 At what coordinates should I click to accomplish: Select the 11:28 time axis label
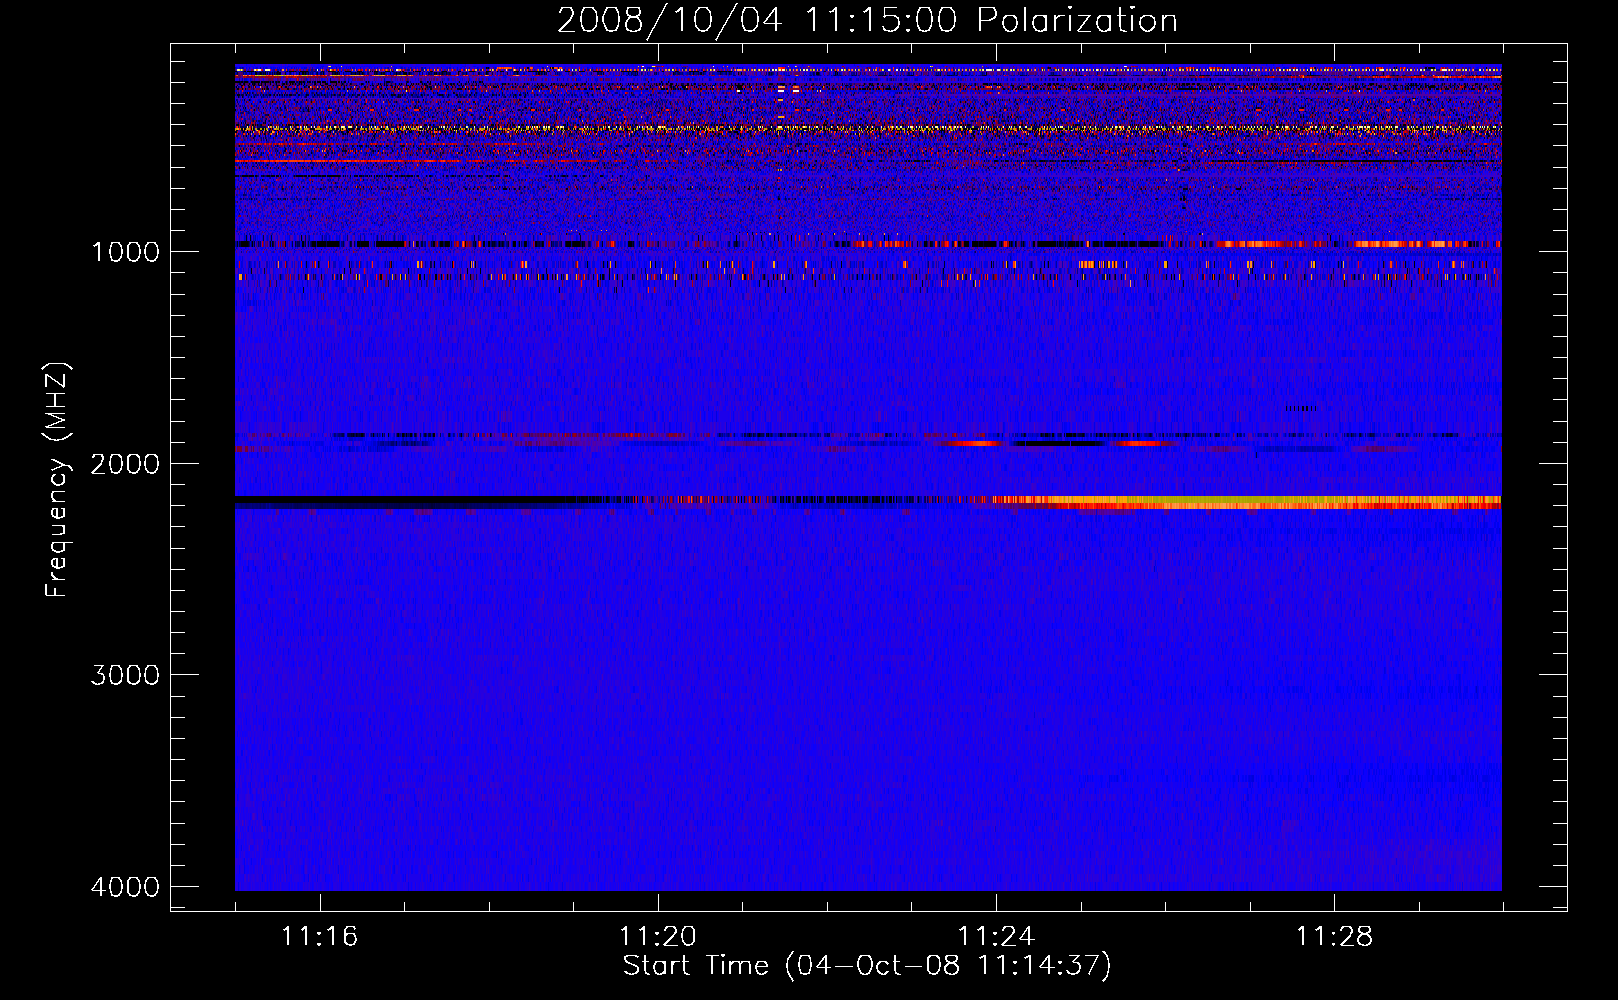[x=1334, y=937]
